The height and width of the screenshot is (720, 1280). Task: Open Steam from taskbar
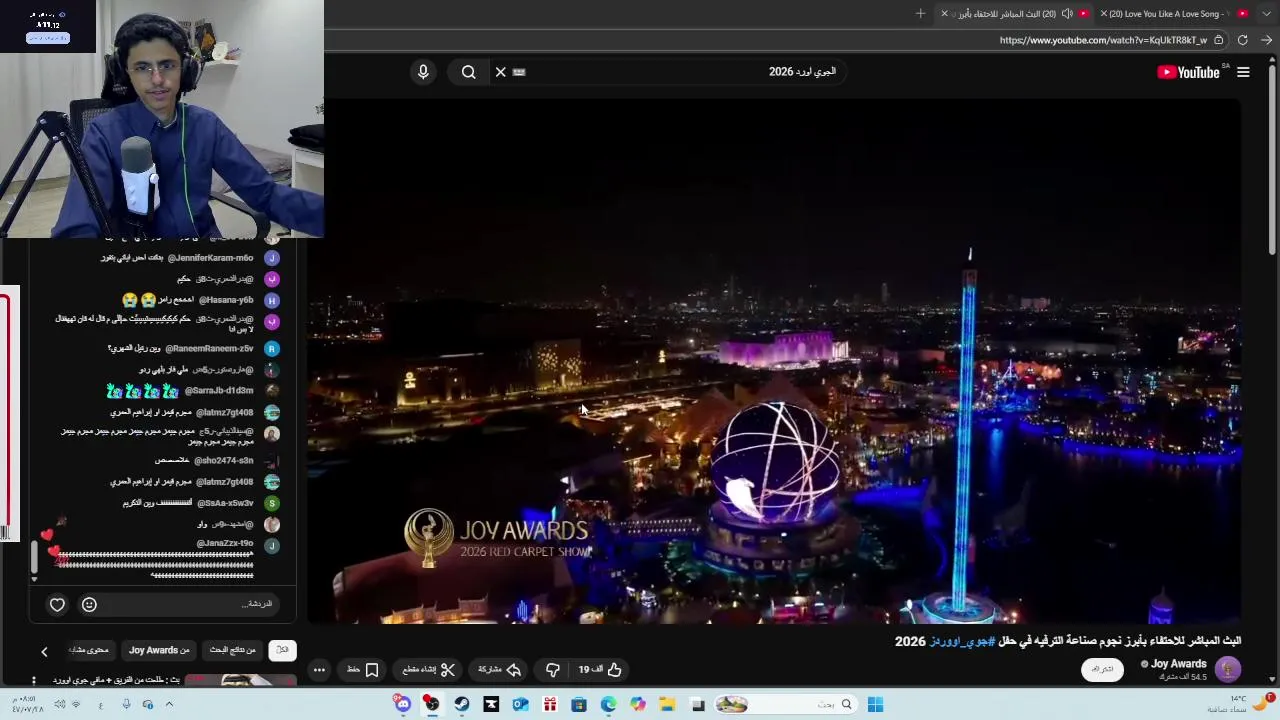(461, 705)
